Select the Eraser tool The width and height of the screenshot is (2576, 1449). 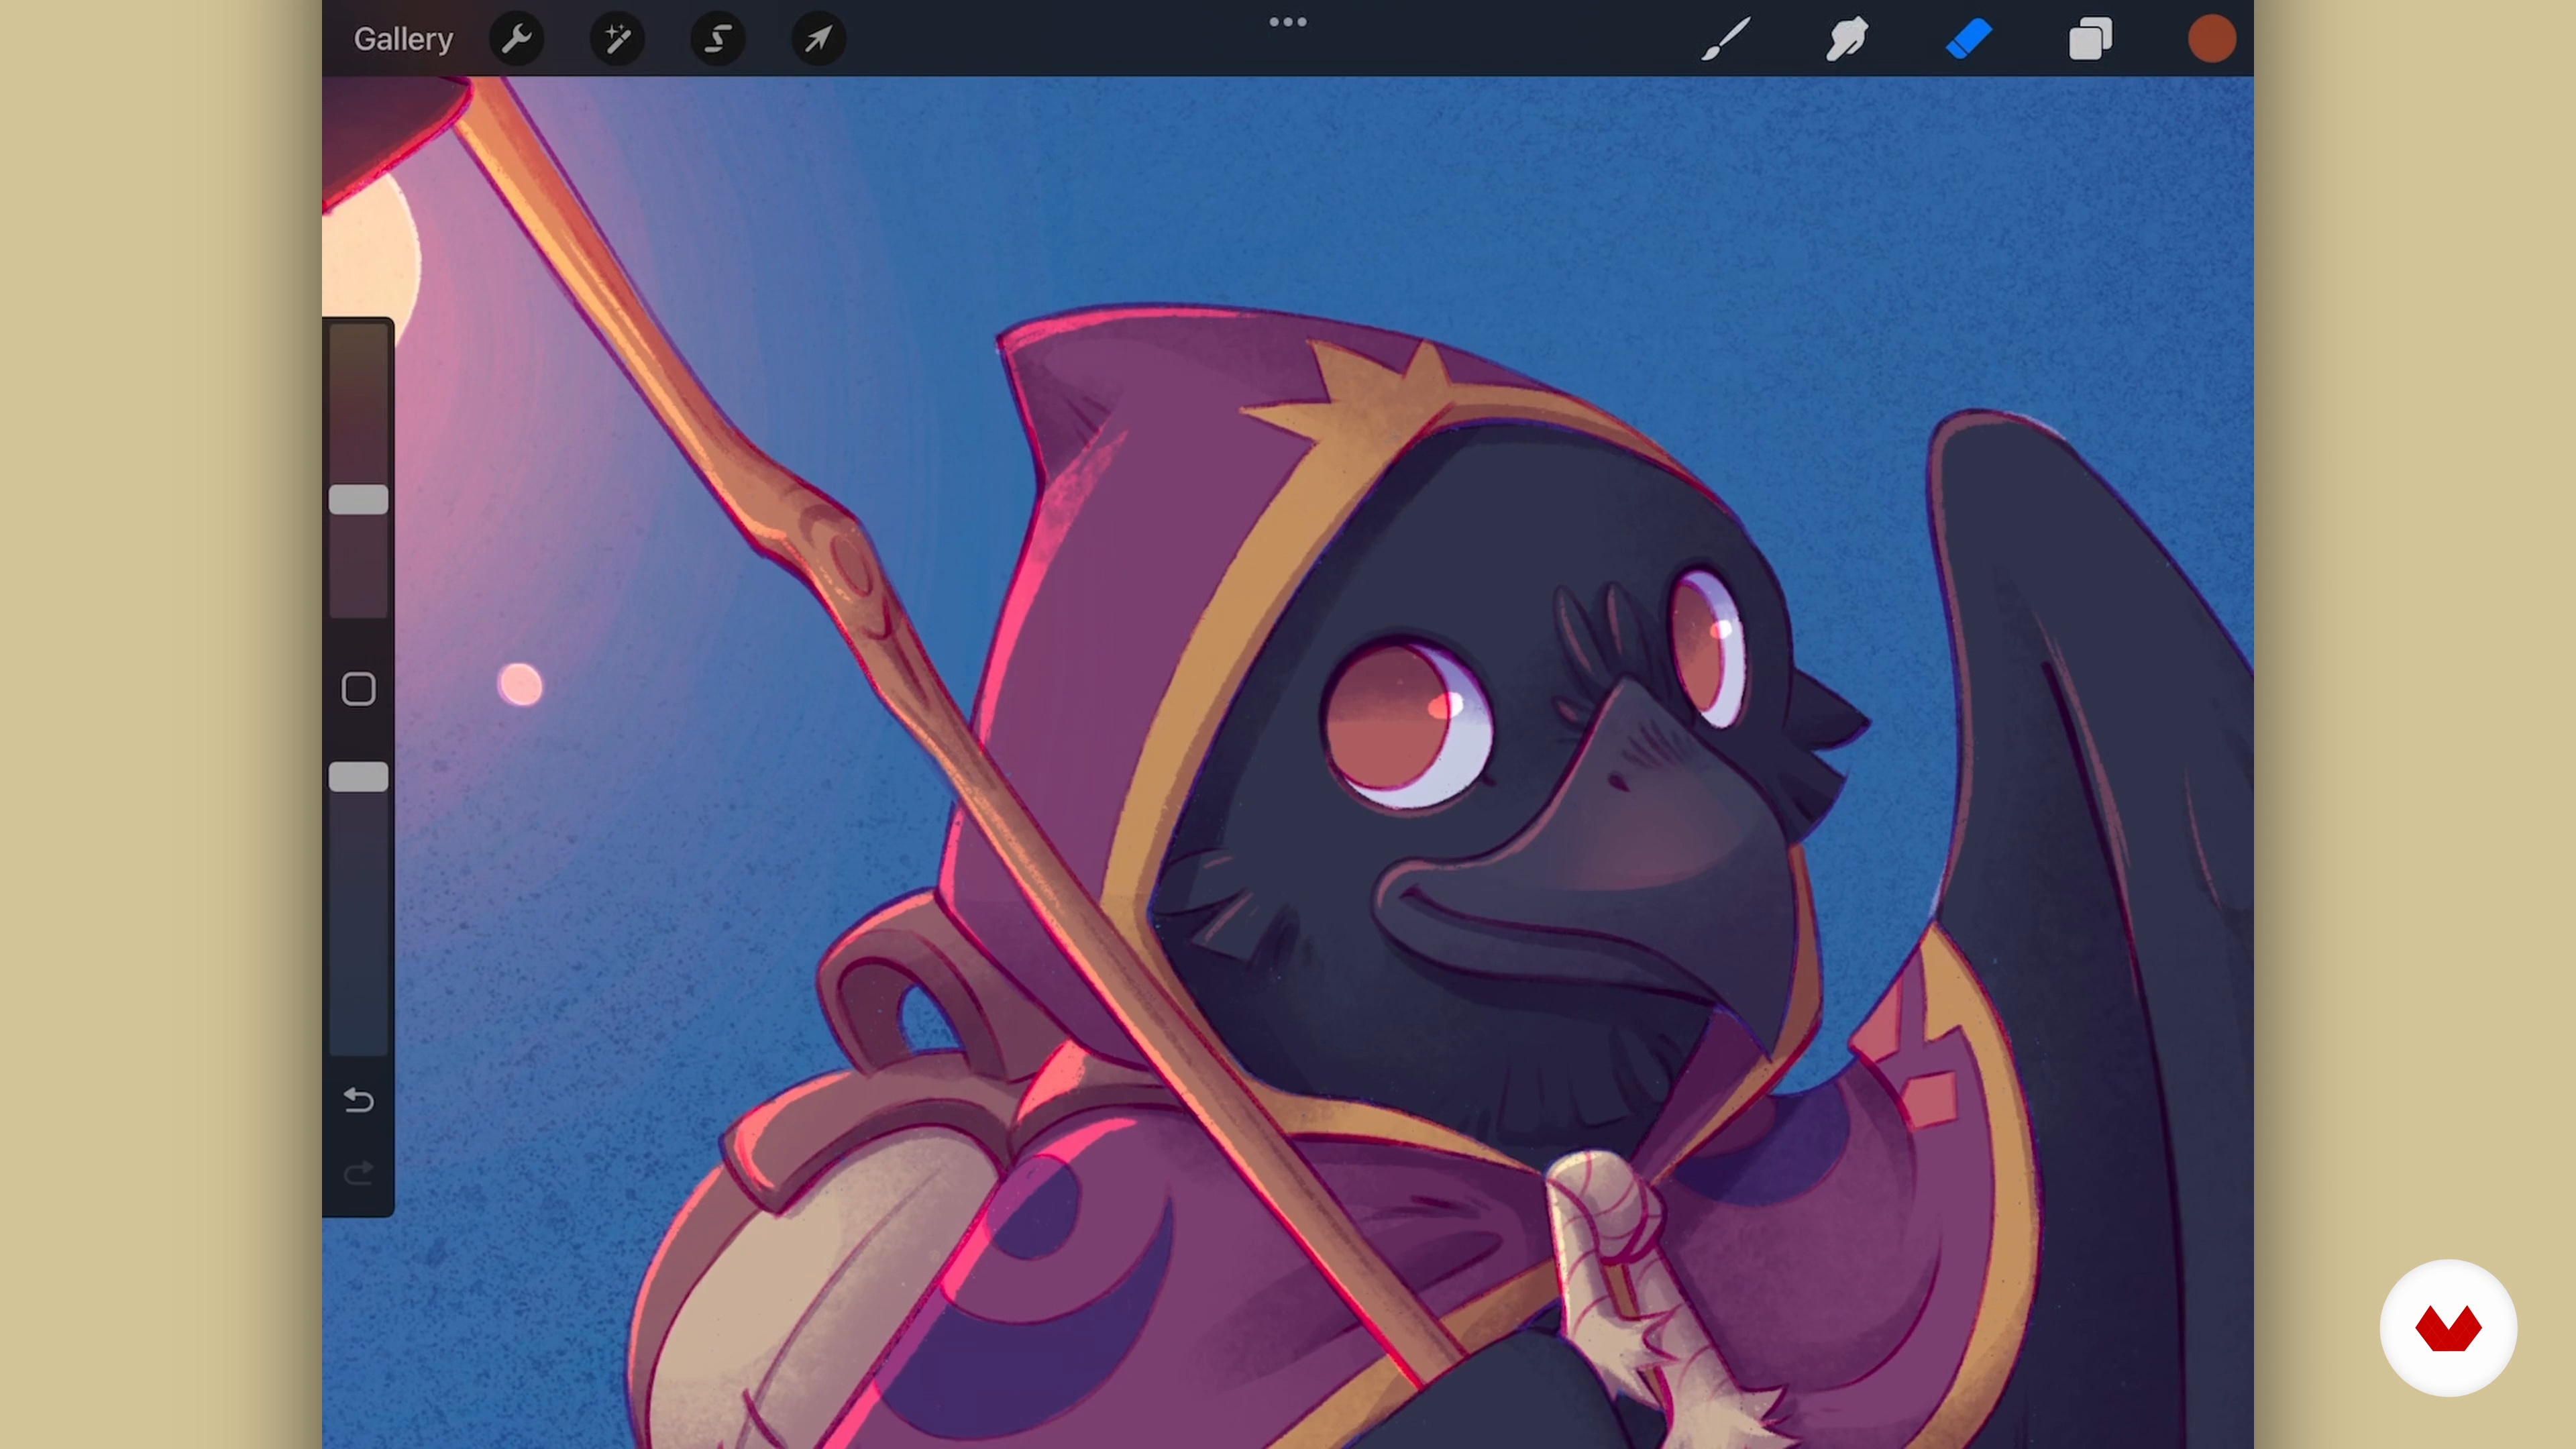[x=1969, y=39]
